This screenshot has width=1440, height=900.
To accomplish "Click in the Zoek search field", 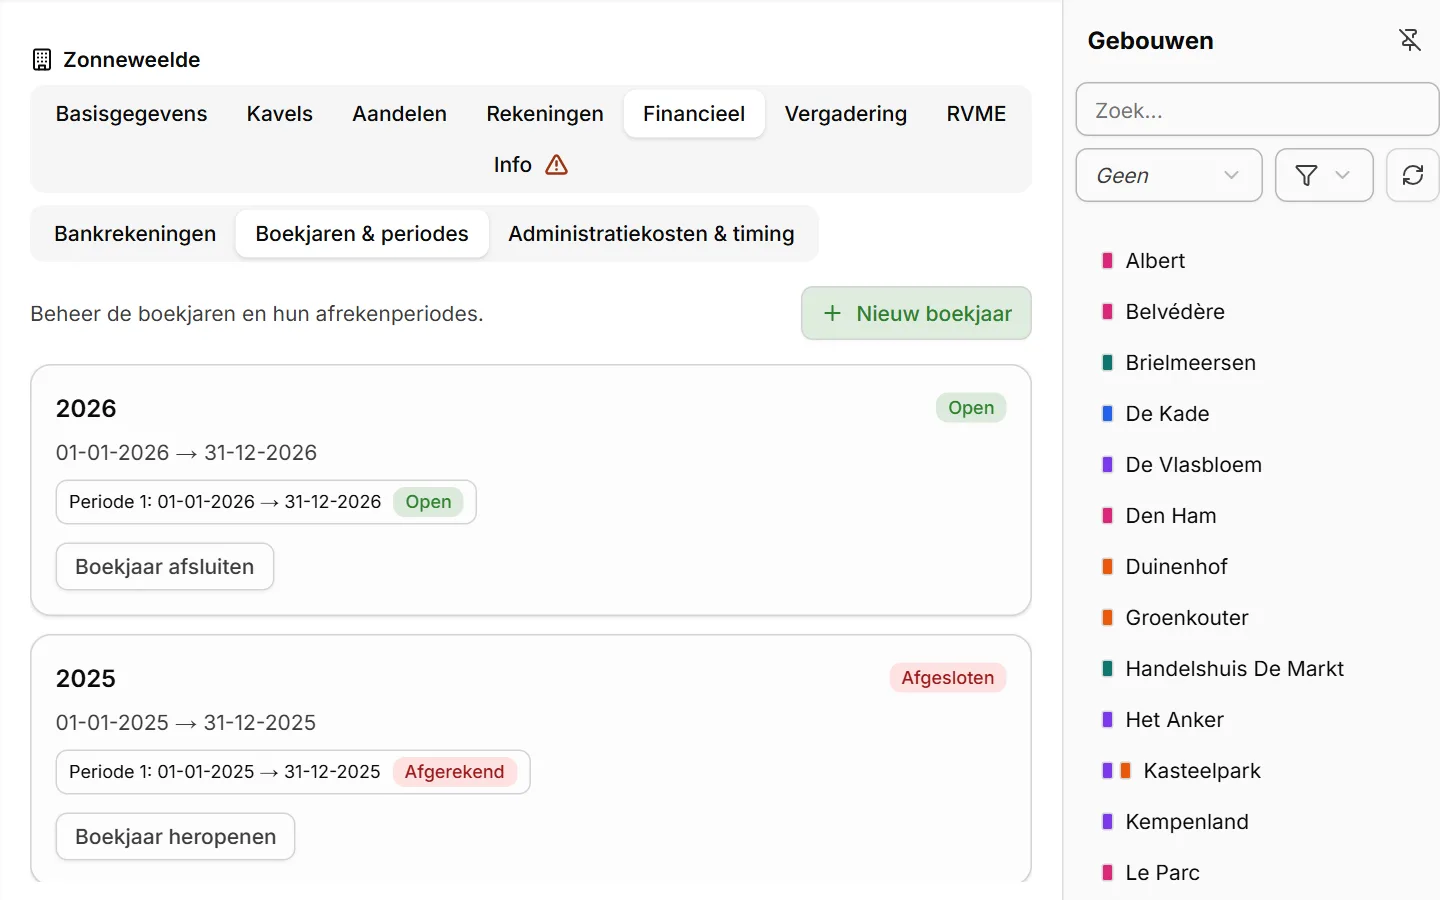I will click(x=1257, y=110).
